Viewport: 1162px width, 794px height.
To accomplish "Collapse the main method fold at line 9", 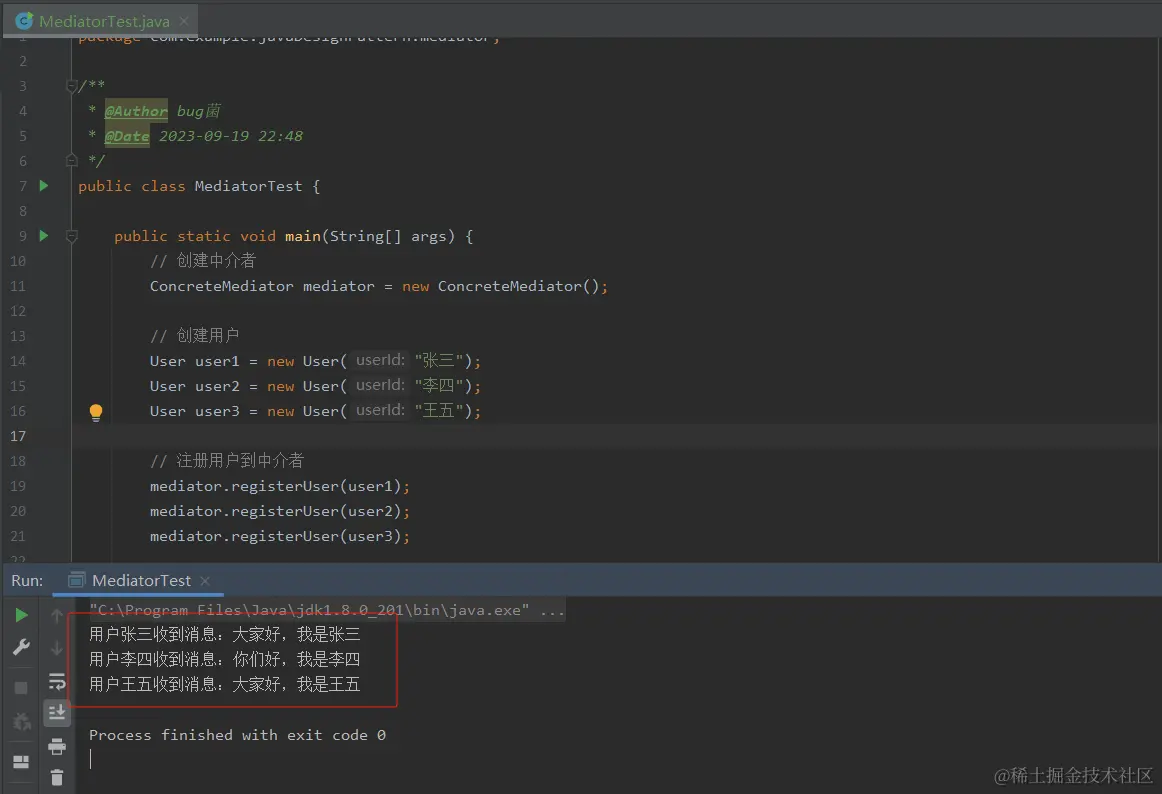I will tap(72, 236).
